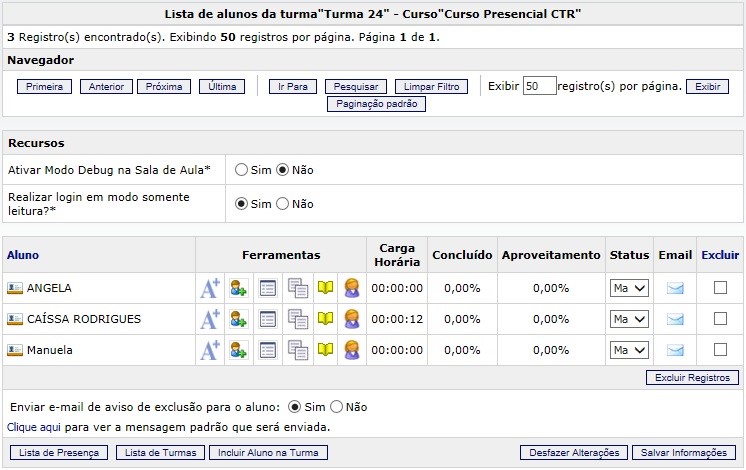Check the Excluir checkbox for ANGELA
The image size is (746, 470).
click(720, 288)
